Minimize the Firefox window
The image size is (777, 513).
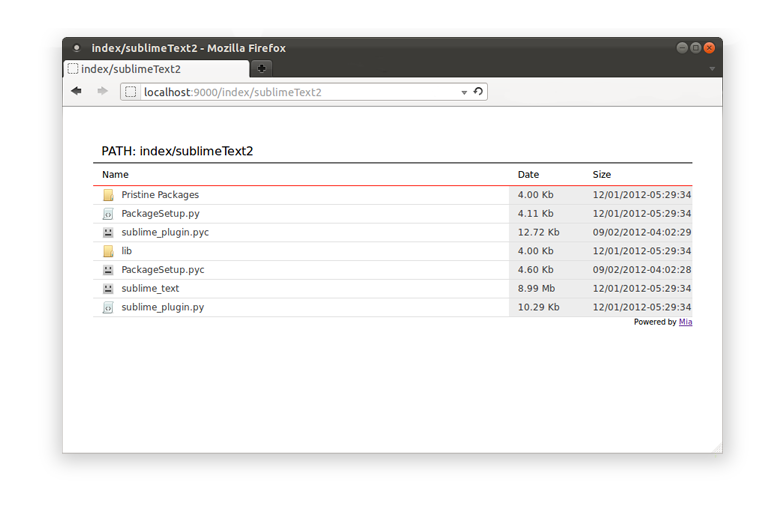coord(682,48)
